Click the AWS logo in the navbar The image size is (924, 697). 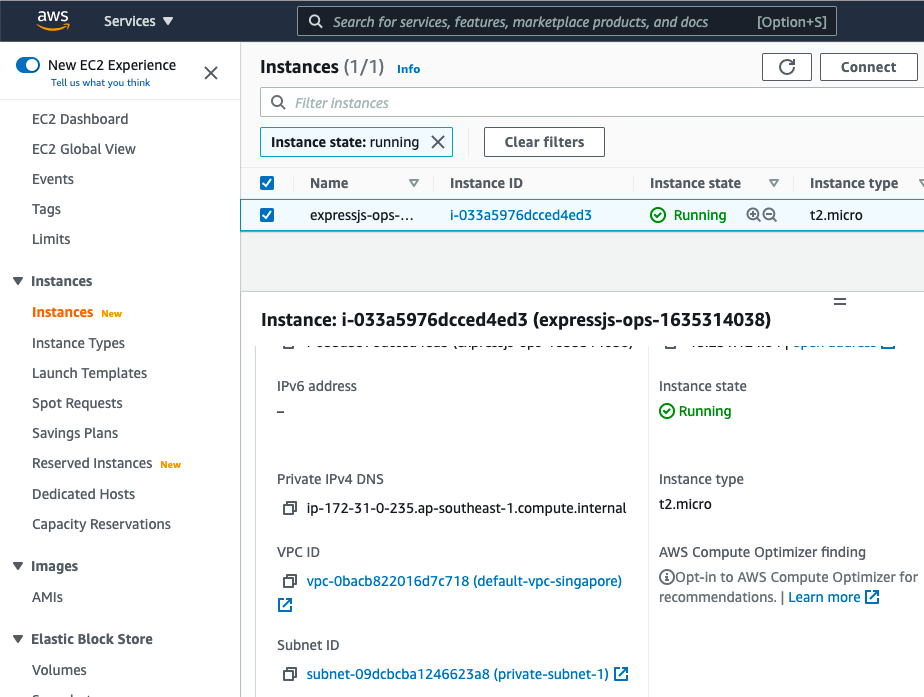(53, 20)
